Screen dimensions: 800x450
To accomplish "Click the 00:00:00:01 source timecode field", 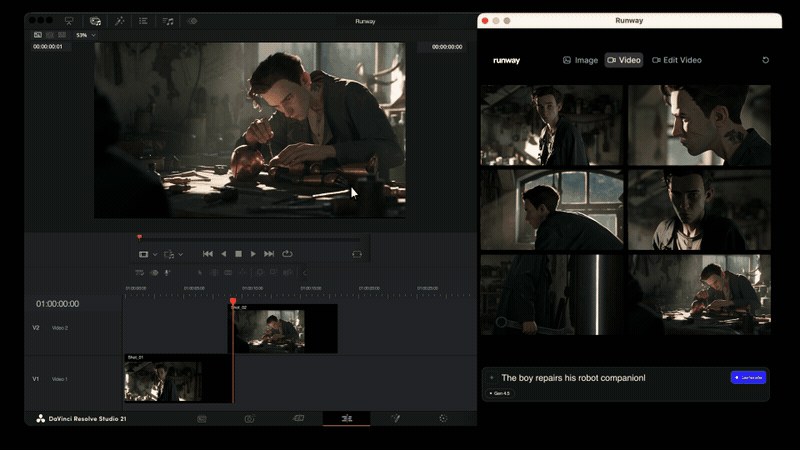I will tap(47, 46).
